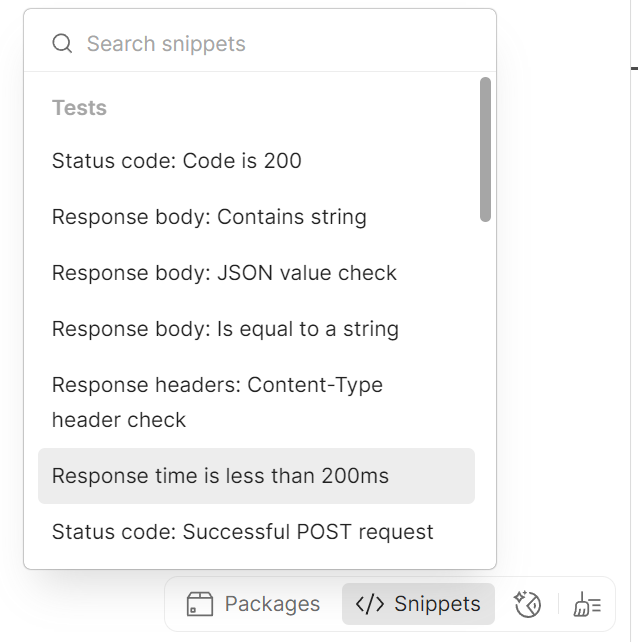Click the Packages text label
Screen dimensions: 638x642
click(272, 604)
